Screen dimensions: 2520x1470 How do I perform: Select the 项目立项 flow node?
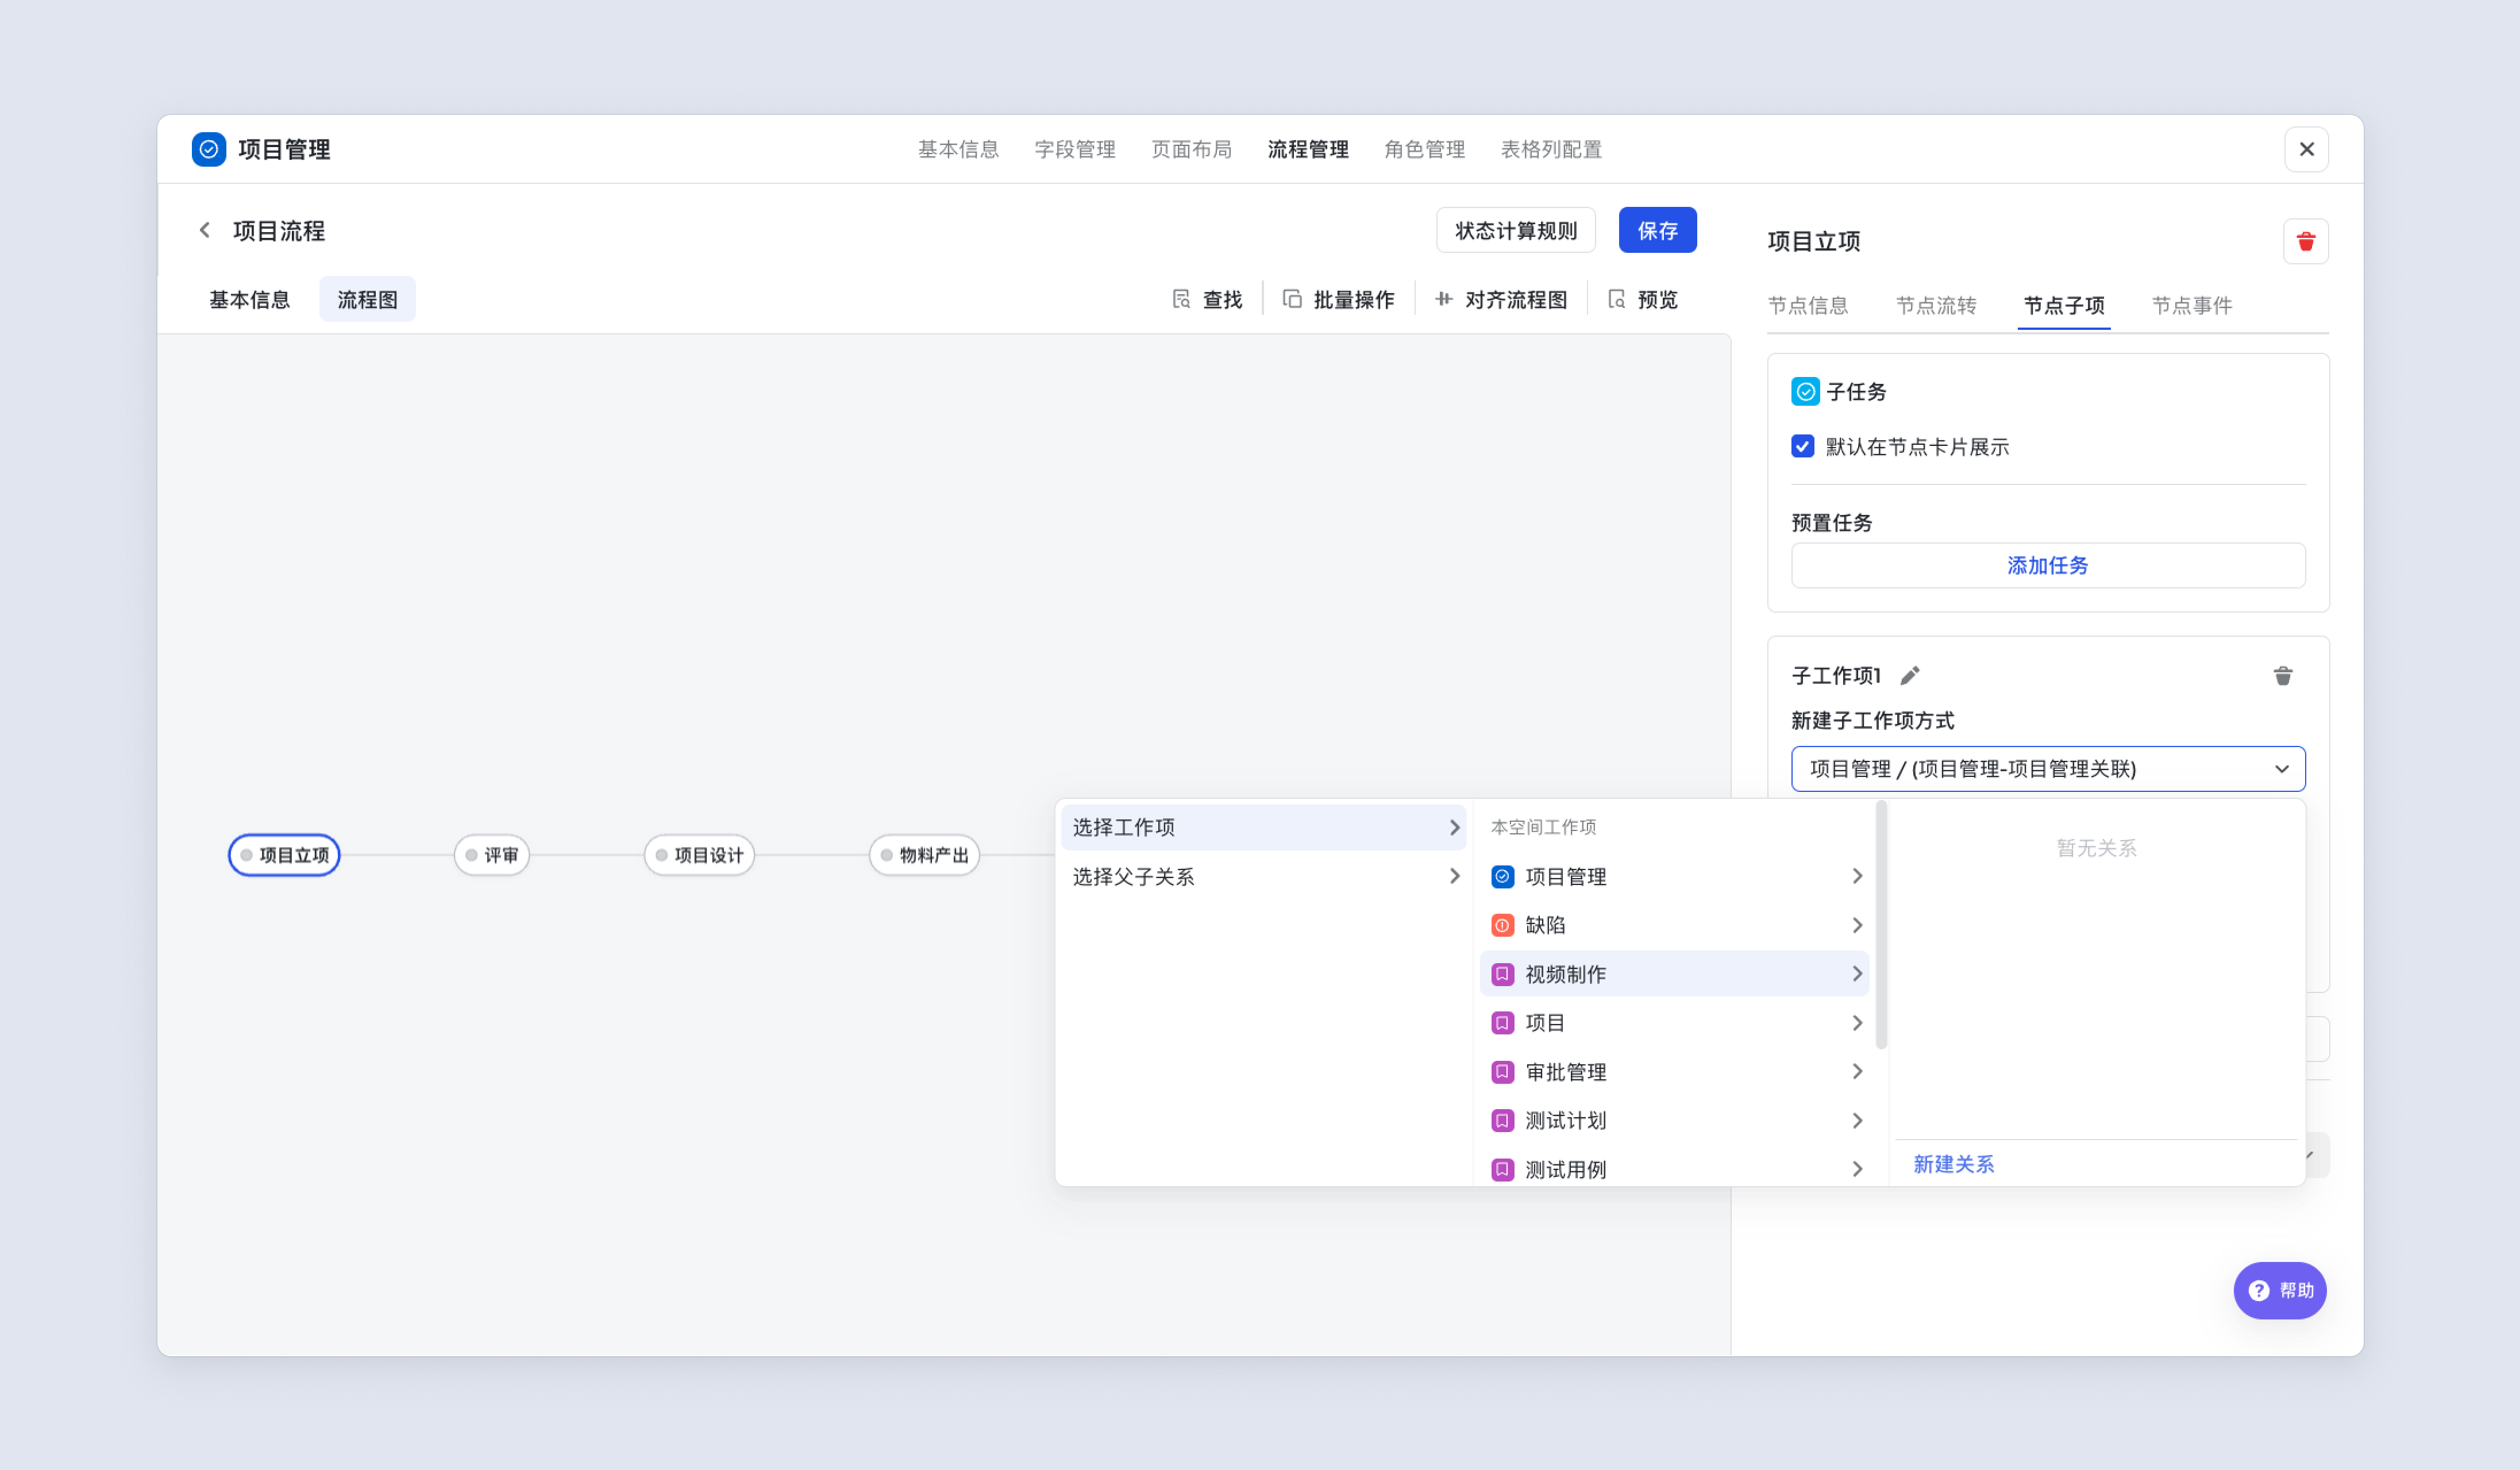click(284, 855)
